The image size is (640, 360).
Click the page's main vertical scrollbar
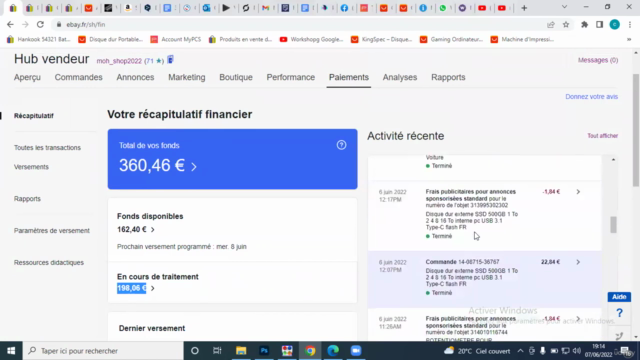[x=636, y=131]
